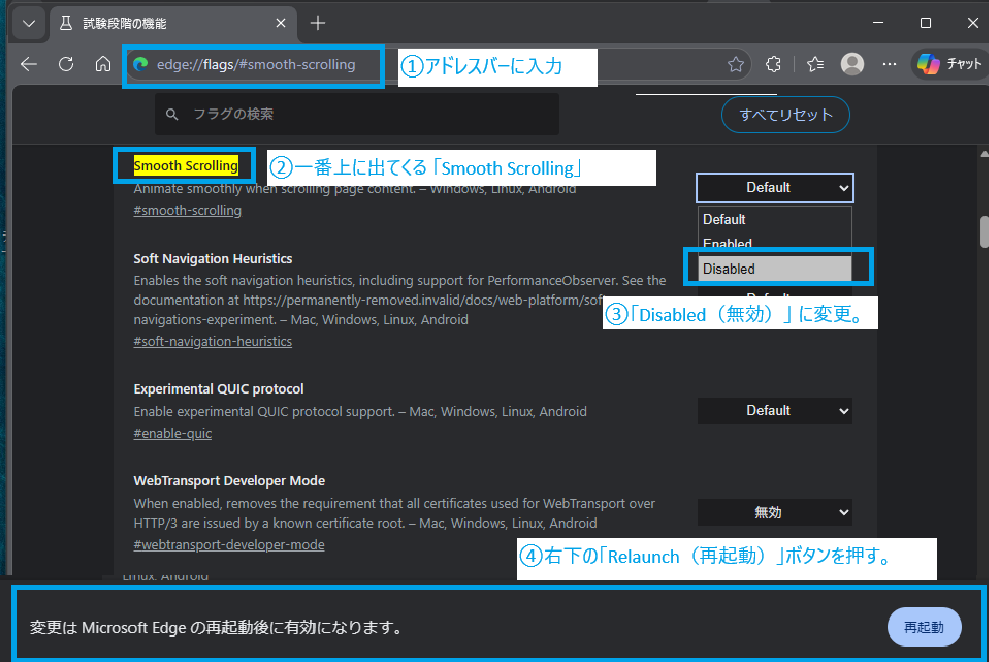Screen dimensions: 989x662
Task: Reload the page with the refresh icon
Action: click(66, 64)
